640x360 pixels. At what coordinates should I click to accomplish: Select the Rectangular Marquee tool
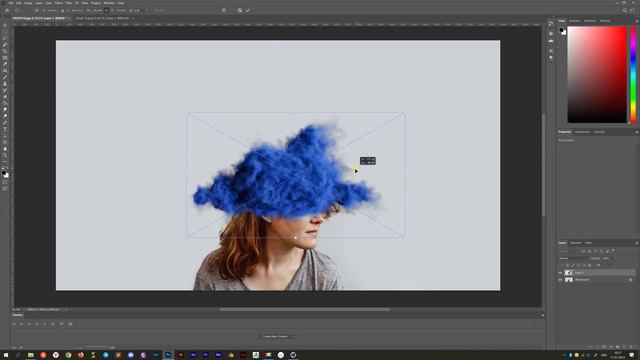(x=5, y=31)
